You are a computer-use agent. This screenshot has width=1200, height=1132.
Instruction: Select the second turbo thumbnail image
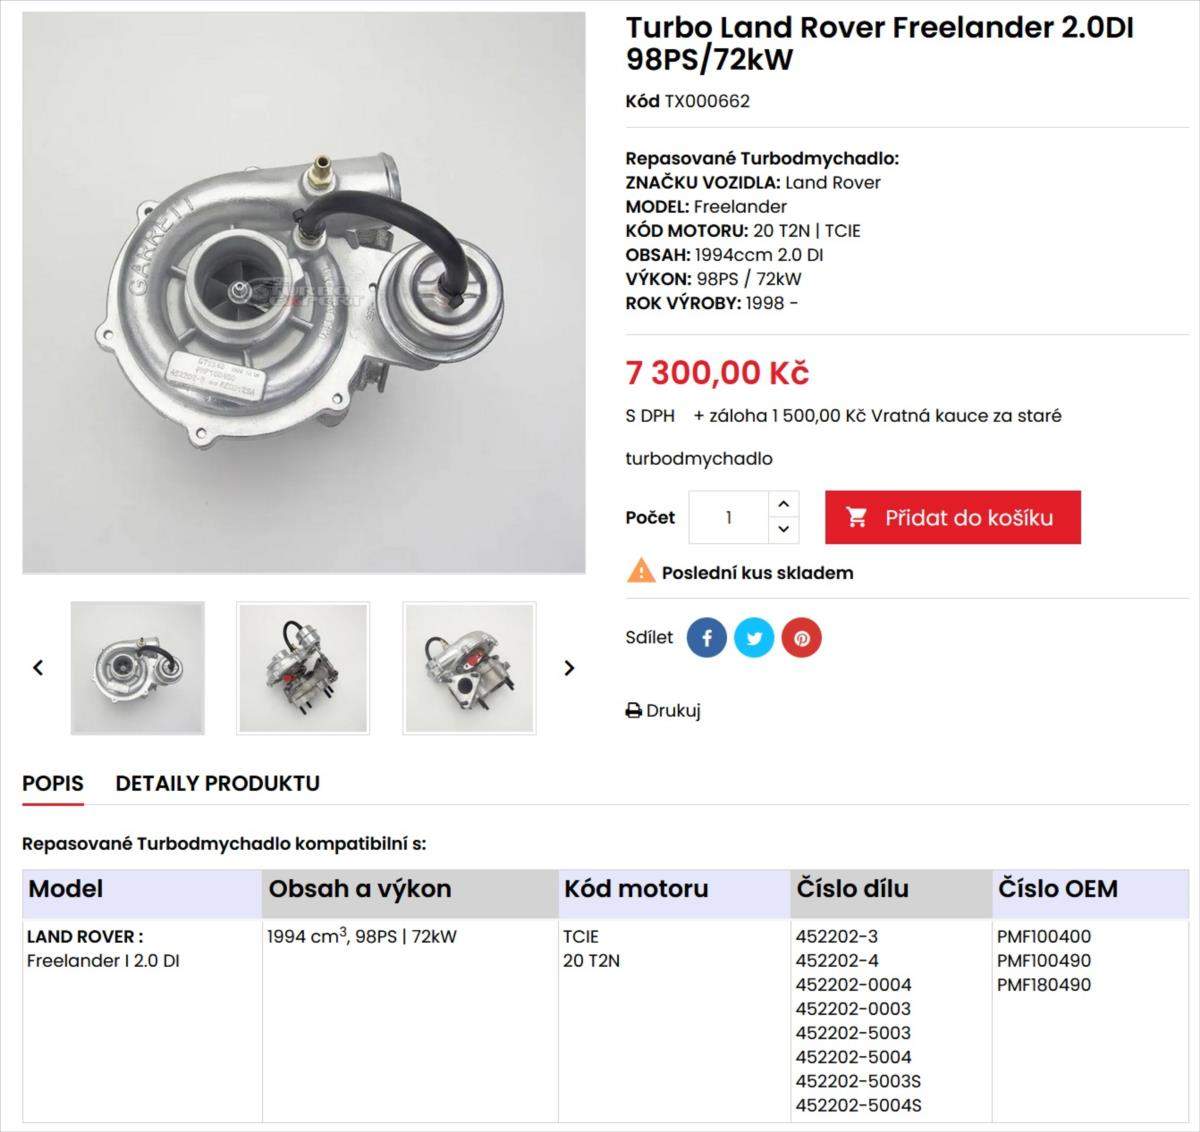pyautogui.click(x=303, y=667)
